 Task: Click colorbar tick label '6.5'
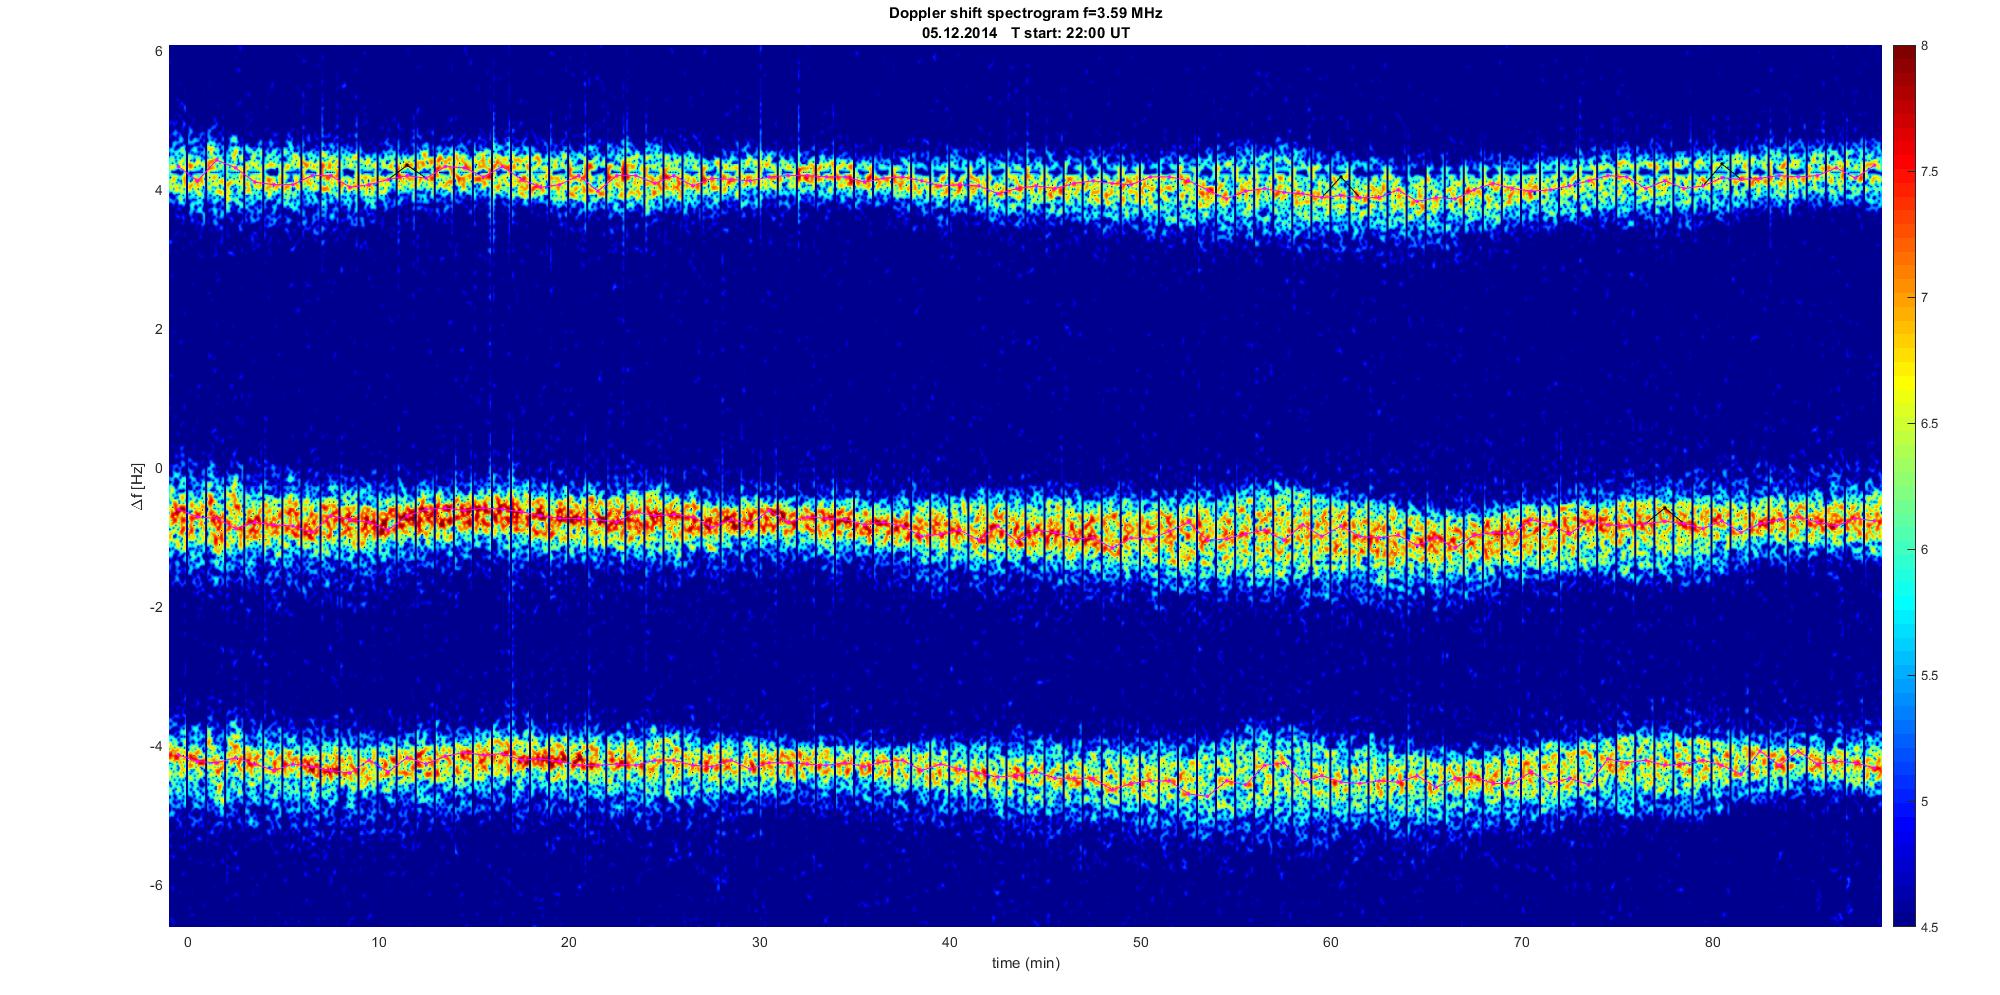(x=1929, y=424)
